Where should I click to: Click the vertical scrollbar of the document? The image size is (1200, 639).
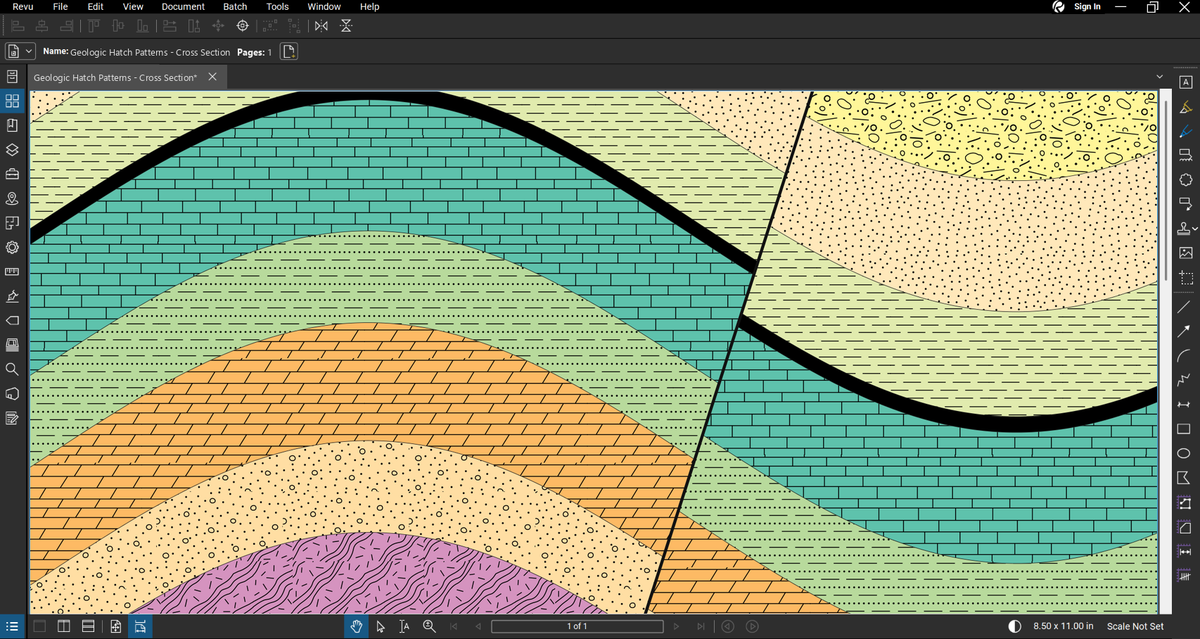[1166, 190]
